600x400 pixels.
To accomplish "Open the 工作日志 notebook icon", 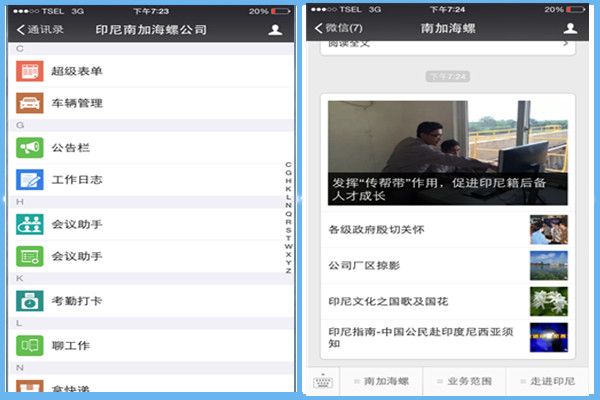I will point(29,180).
